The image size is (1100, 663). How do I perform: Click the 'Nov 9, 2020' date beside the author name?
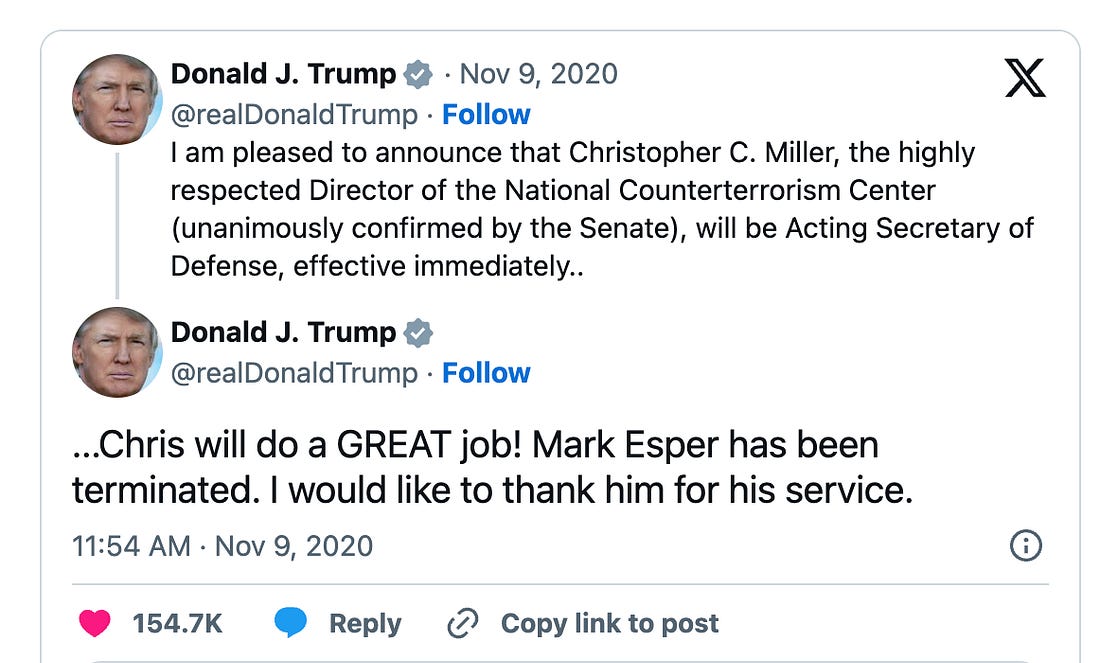pyautogui.click(x=538, y=74)
